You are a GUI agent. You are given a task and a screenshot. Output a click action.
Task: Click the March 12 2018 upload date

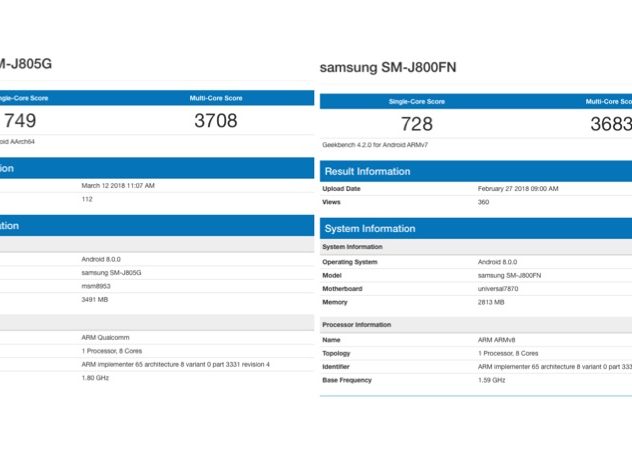point(118,185)
